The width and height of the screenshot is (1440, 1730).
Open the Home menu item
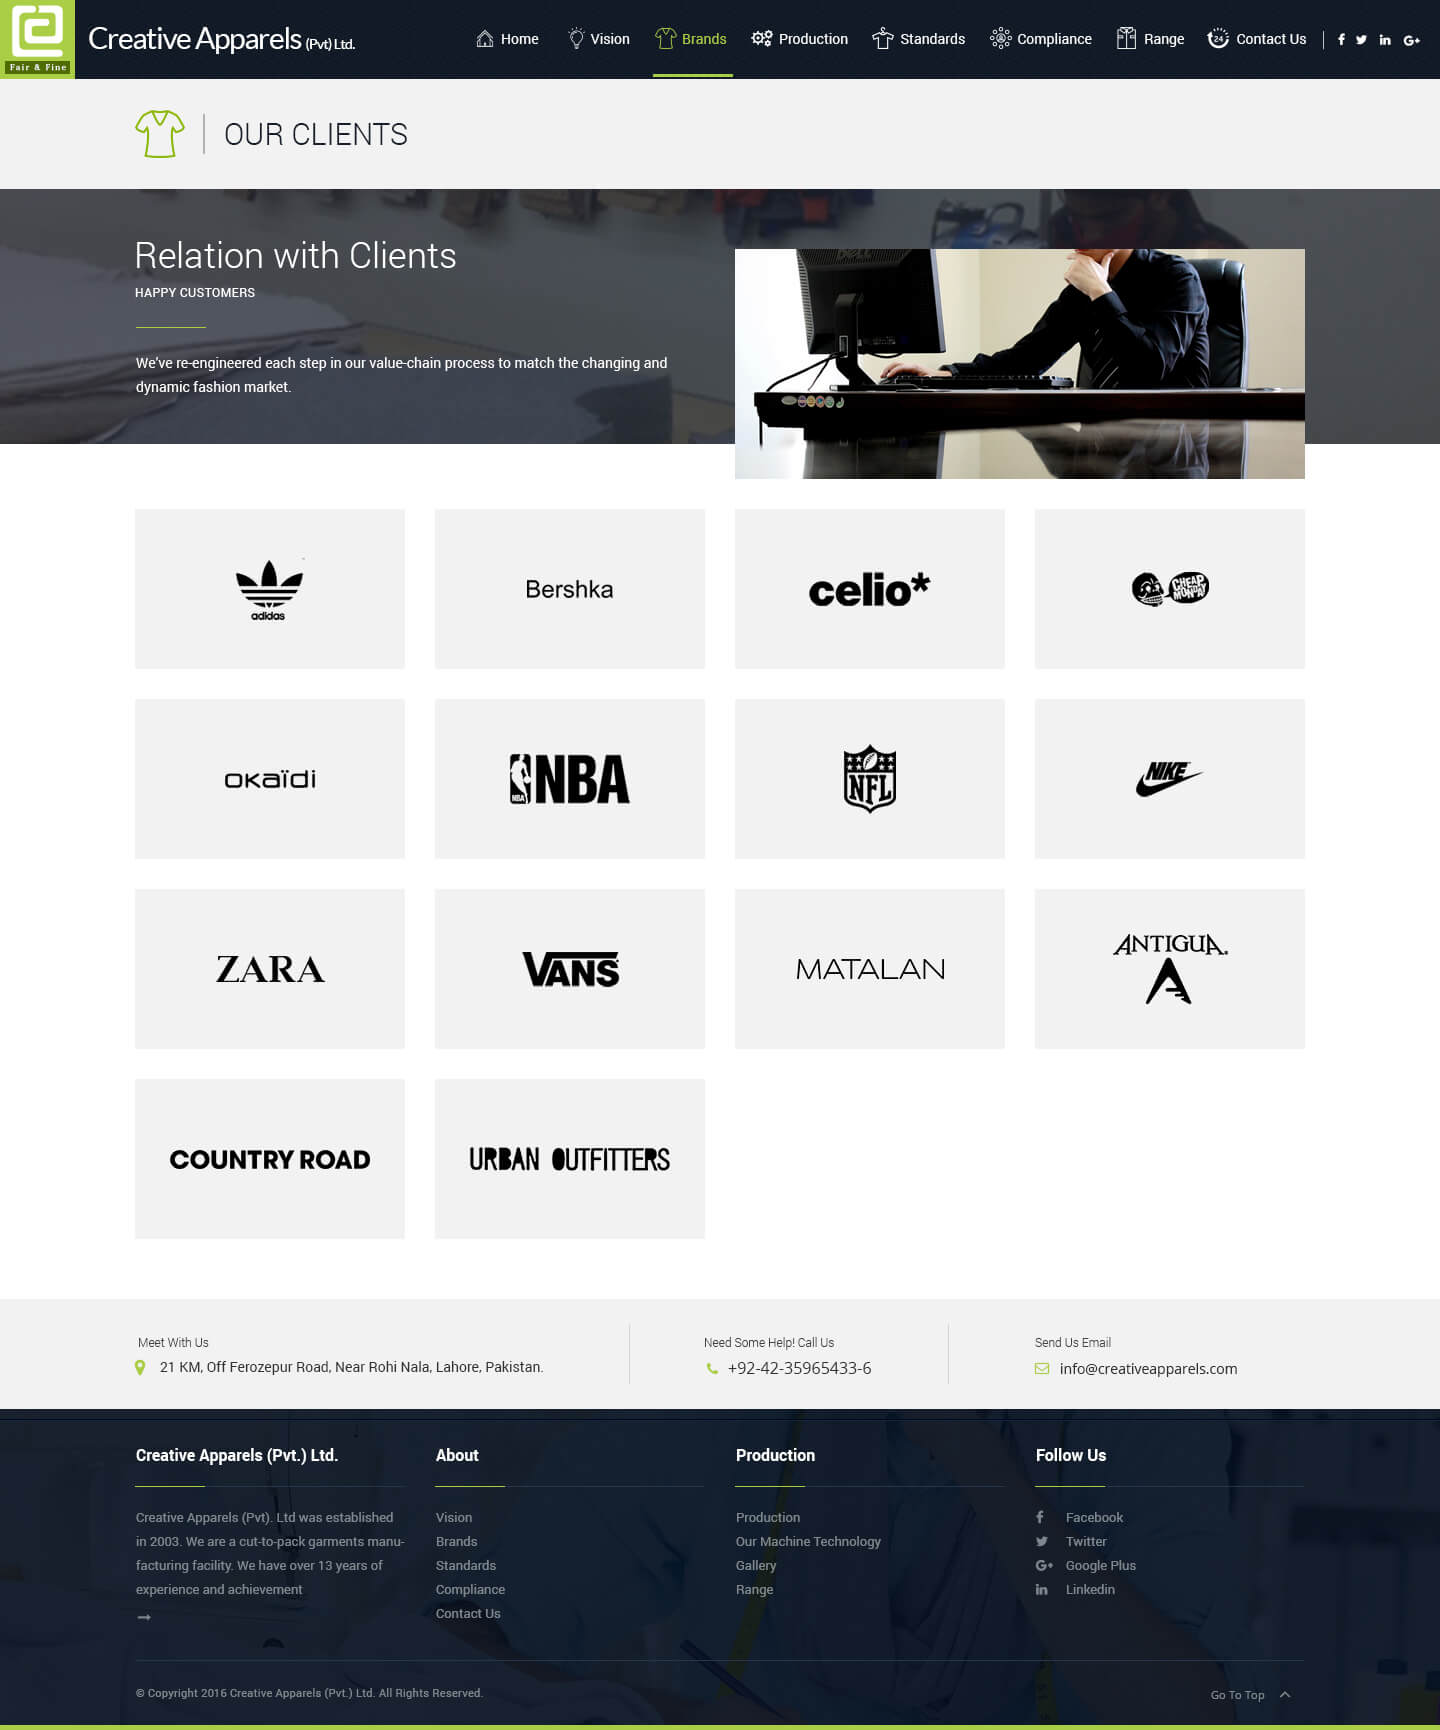click(507, 39)
